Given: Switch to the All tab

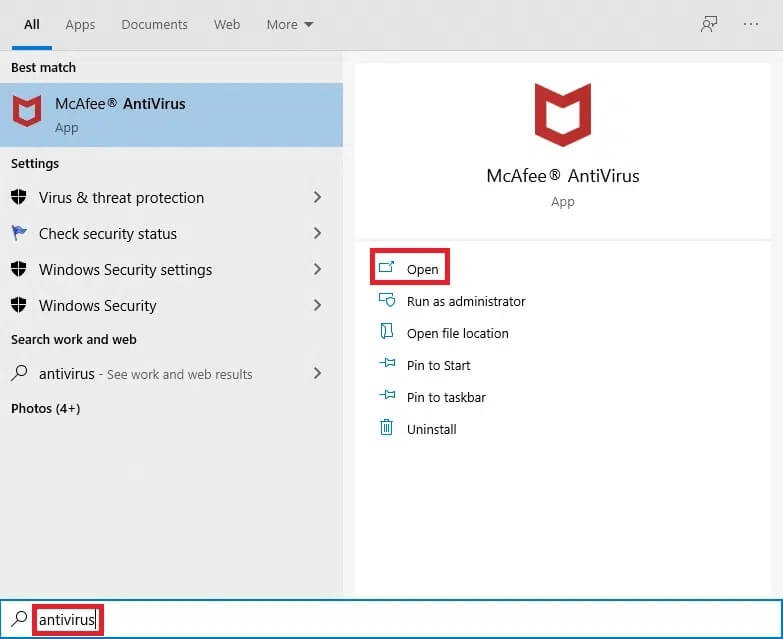Looking at the screenshot, I should pos(31,24).
